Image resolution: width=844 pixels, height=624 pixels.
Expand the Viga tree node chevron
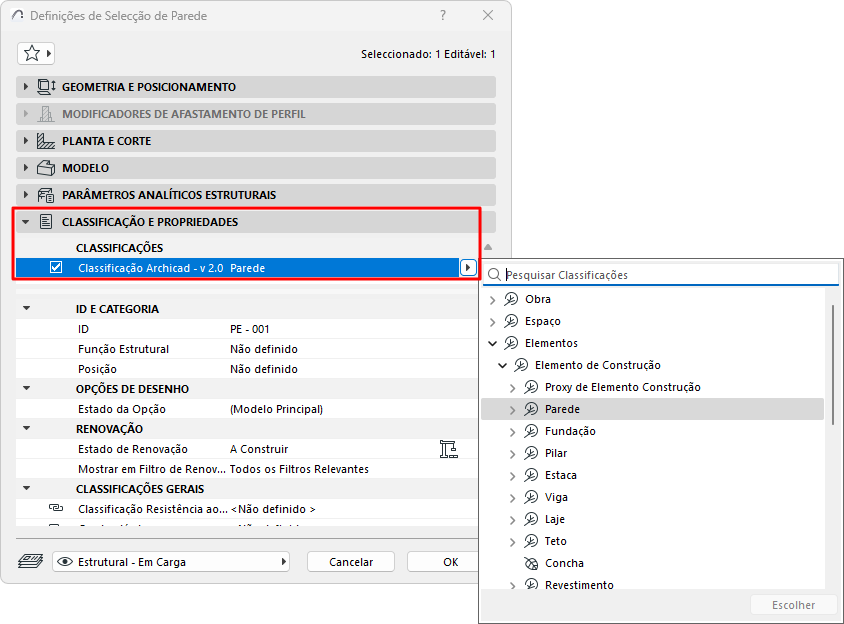[x=512, y=498]
